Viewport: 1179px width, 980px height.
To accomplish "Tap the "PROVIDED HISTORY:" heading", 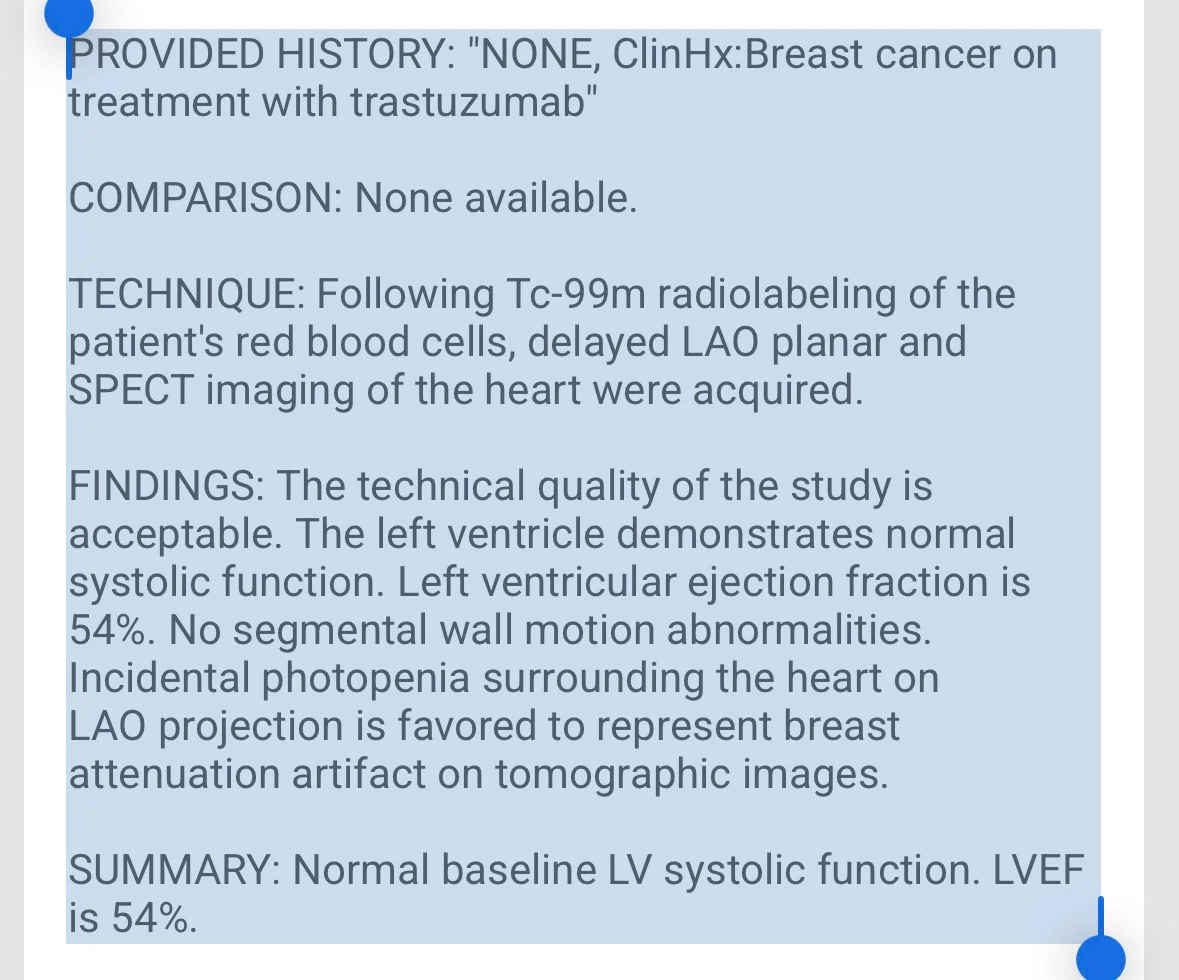I will click(262, 54).
